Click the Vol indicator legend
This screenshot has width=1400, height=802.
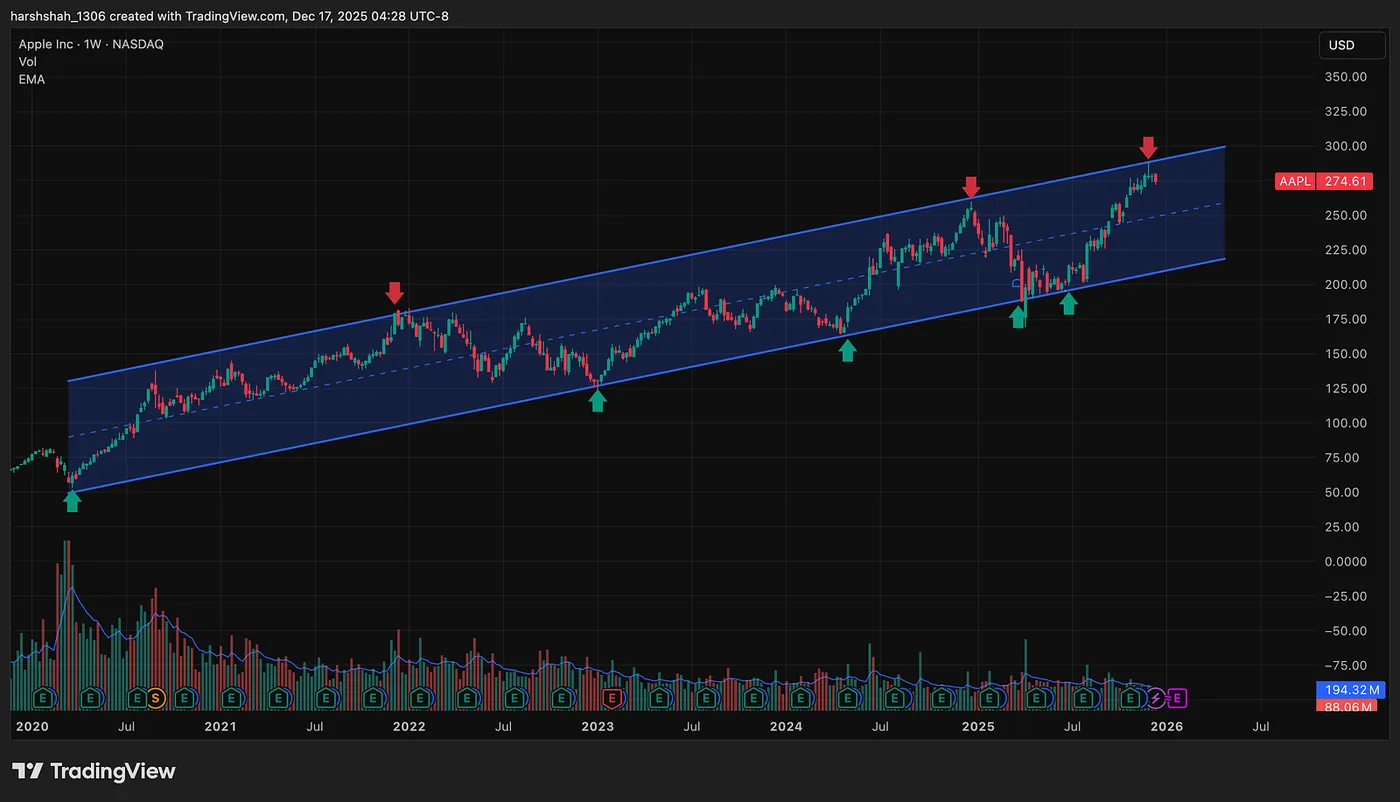(27, 62)
